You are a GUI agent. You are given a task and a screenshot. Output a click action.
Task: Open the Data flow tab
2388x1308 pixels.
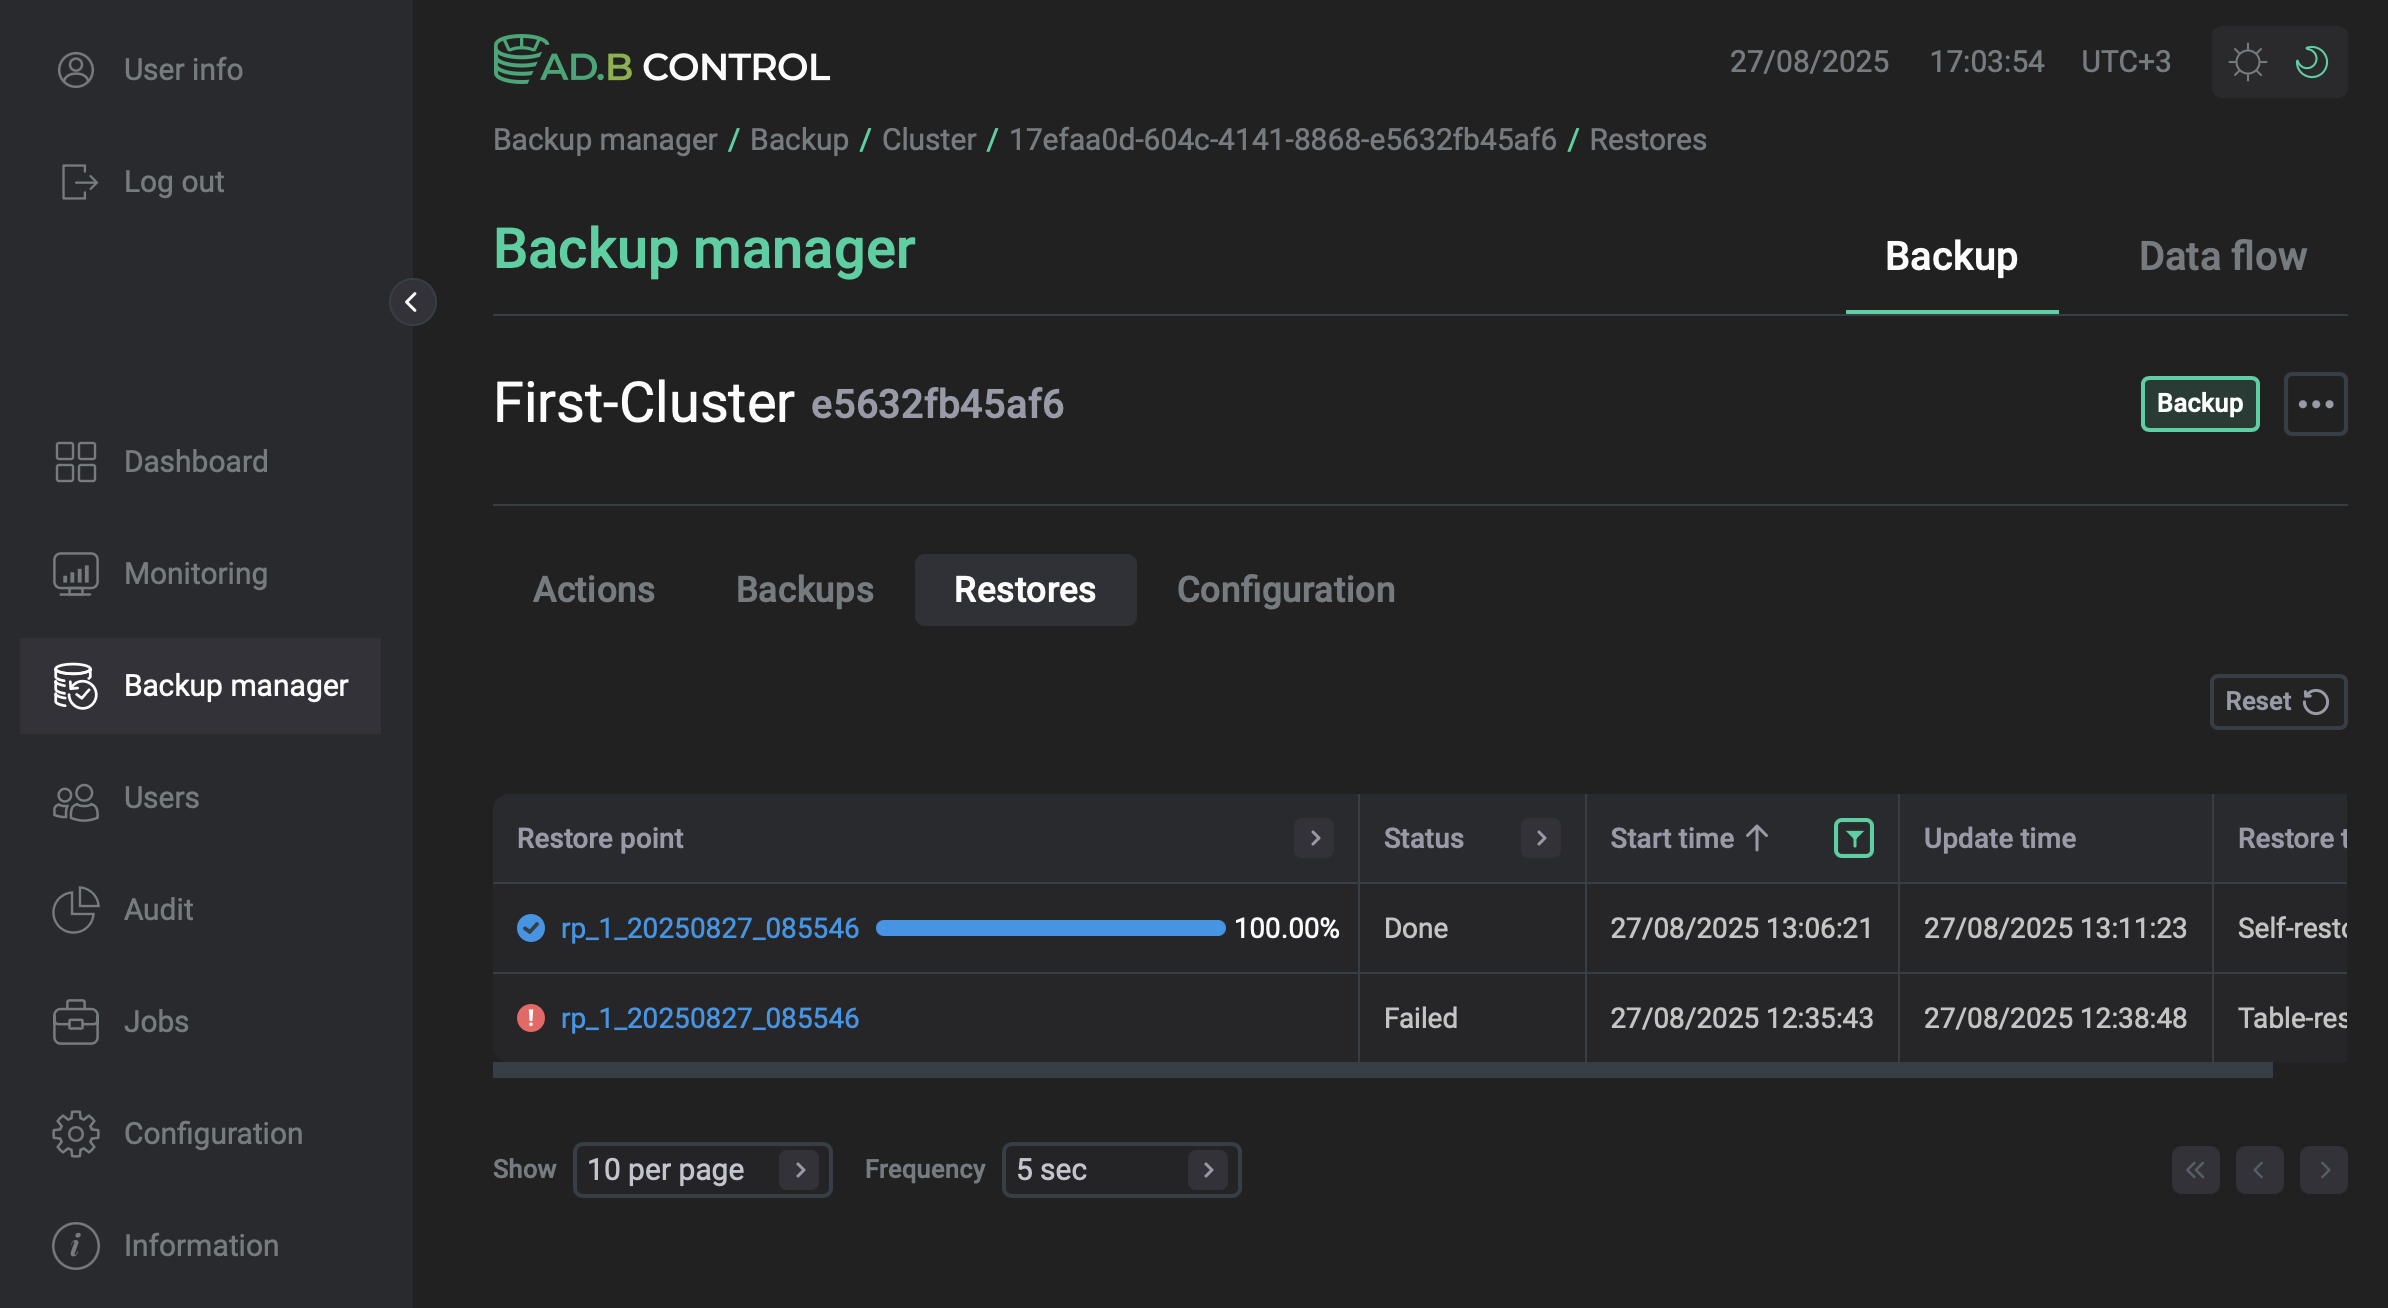[x=2222, y=257]
